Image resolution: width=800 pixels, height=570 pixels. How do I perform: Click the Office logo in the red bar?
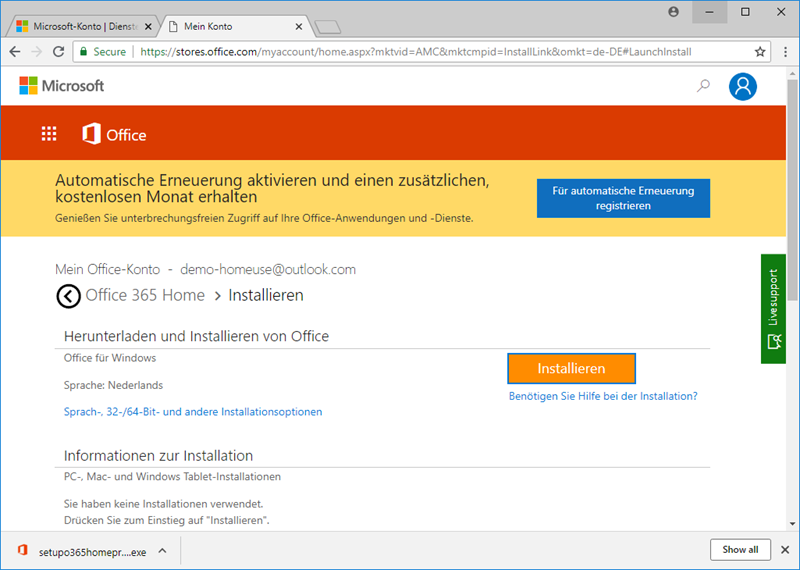(114, 134)
